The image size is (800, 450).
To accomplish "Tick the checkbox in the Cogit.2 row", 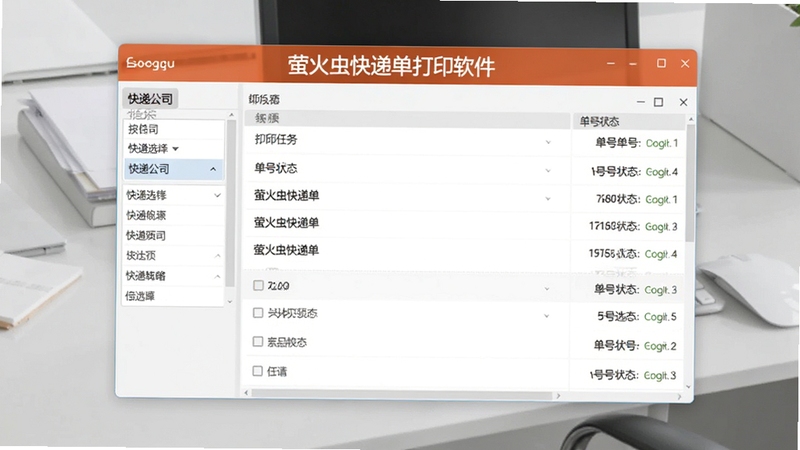I will (258, 341).
